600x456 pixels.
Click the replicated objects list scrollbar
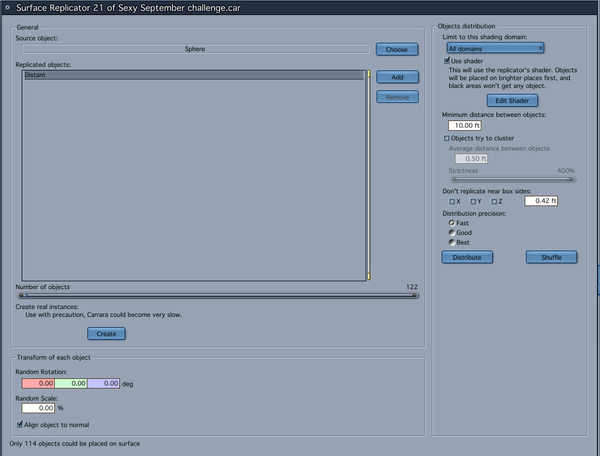369,175
